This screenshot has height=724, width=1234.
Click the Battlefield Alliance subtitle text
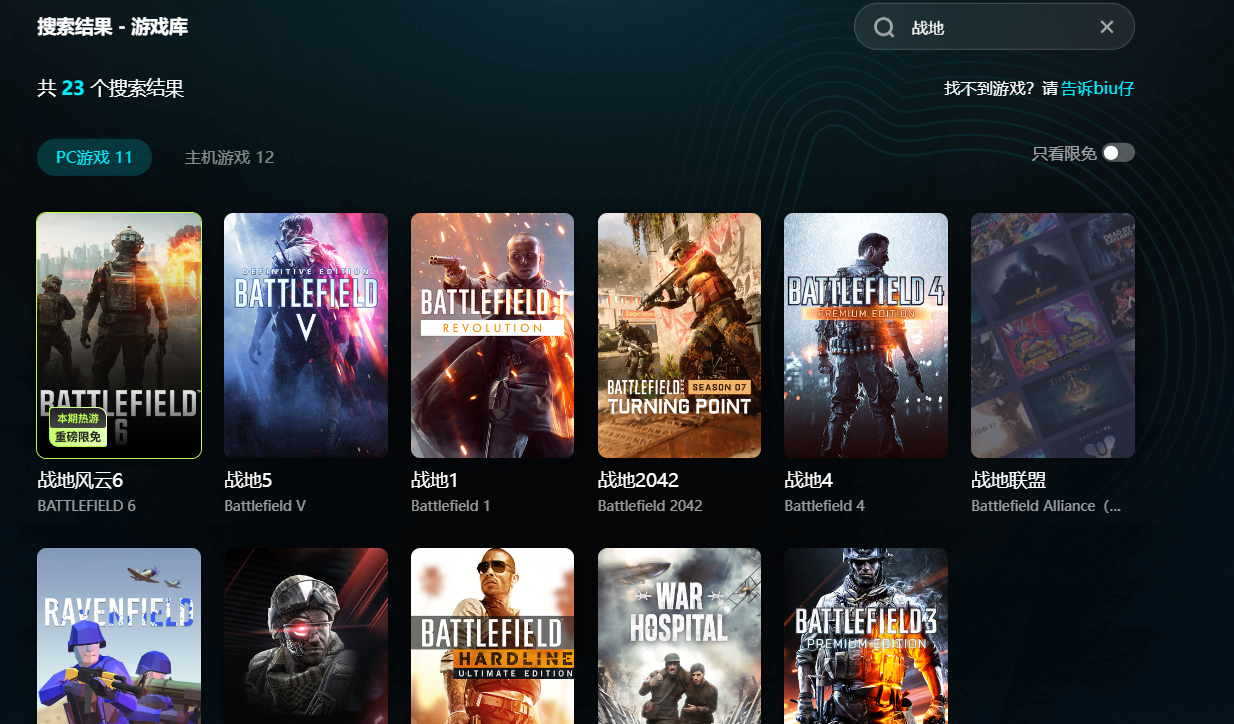1046,506
